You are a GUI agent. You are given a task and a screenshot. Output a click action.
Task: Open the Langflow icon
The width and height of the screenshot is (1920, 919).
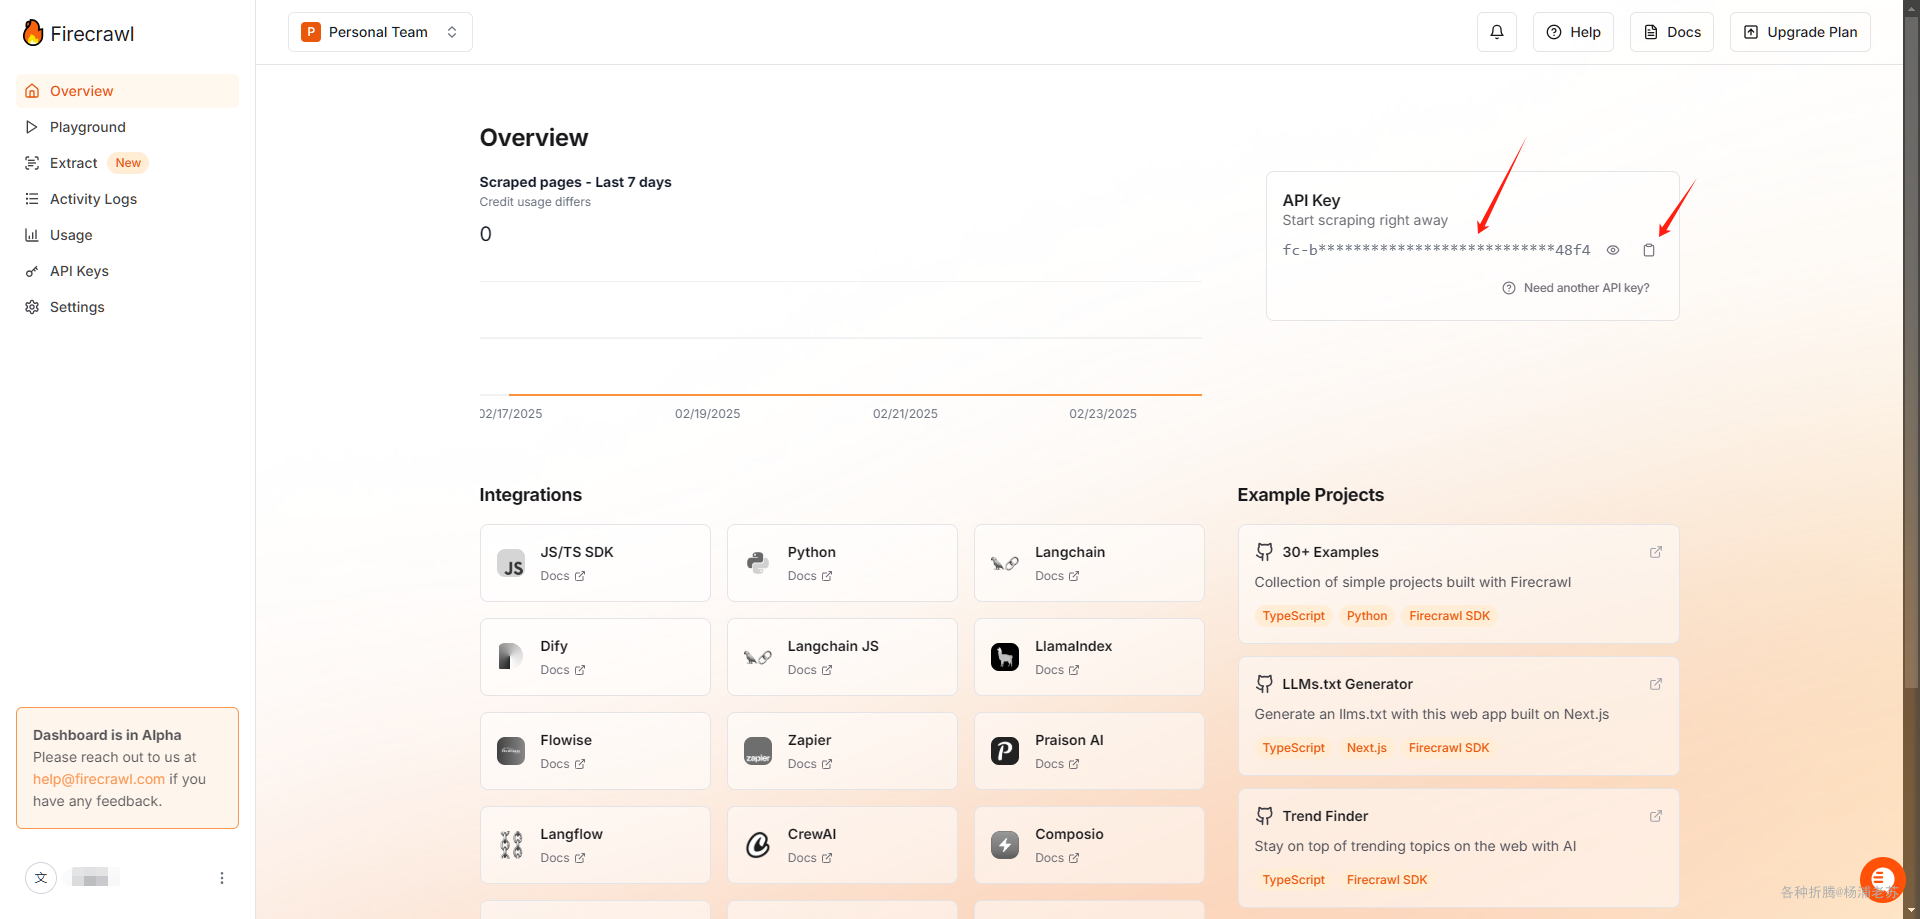tap(511, 845)
